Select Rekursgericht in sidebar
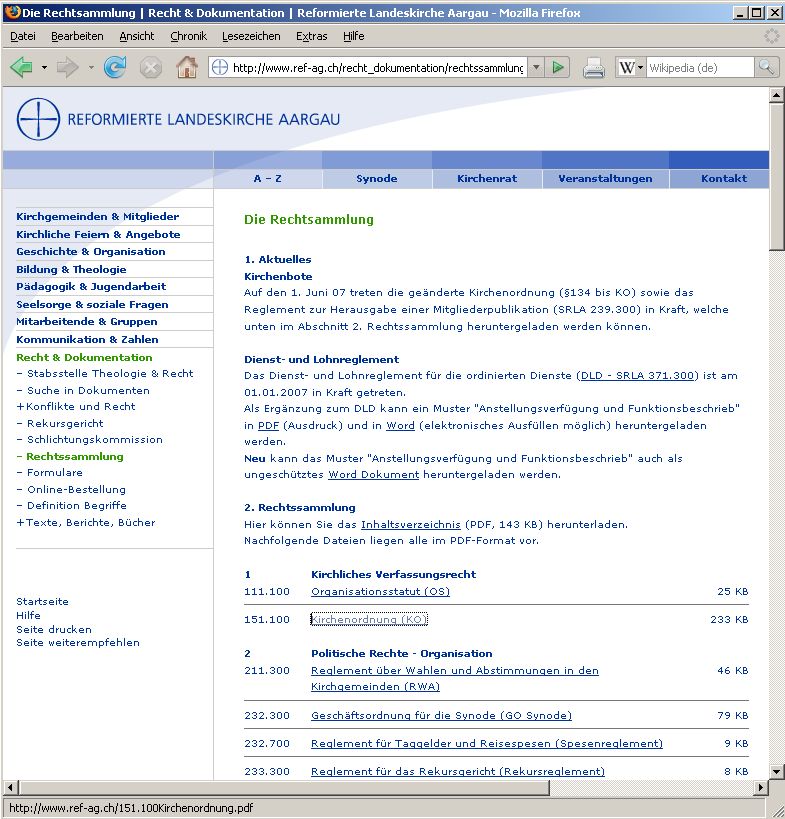Viewport: 785px width, 819px height. pyautogui.click(x=65, y=423)
